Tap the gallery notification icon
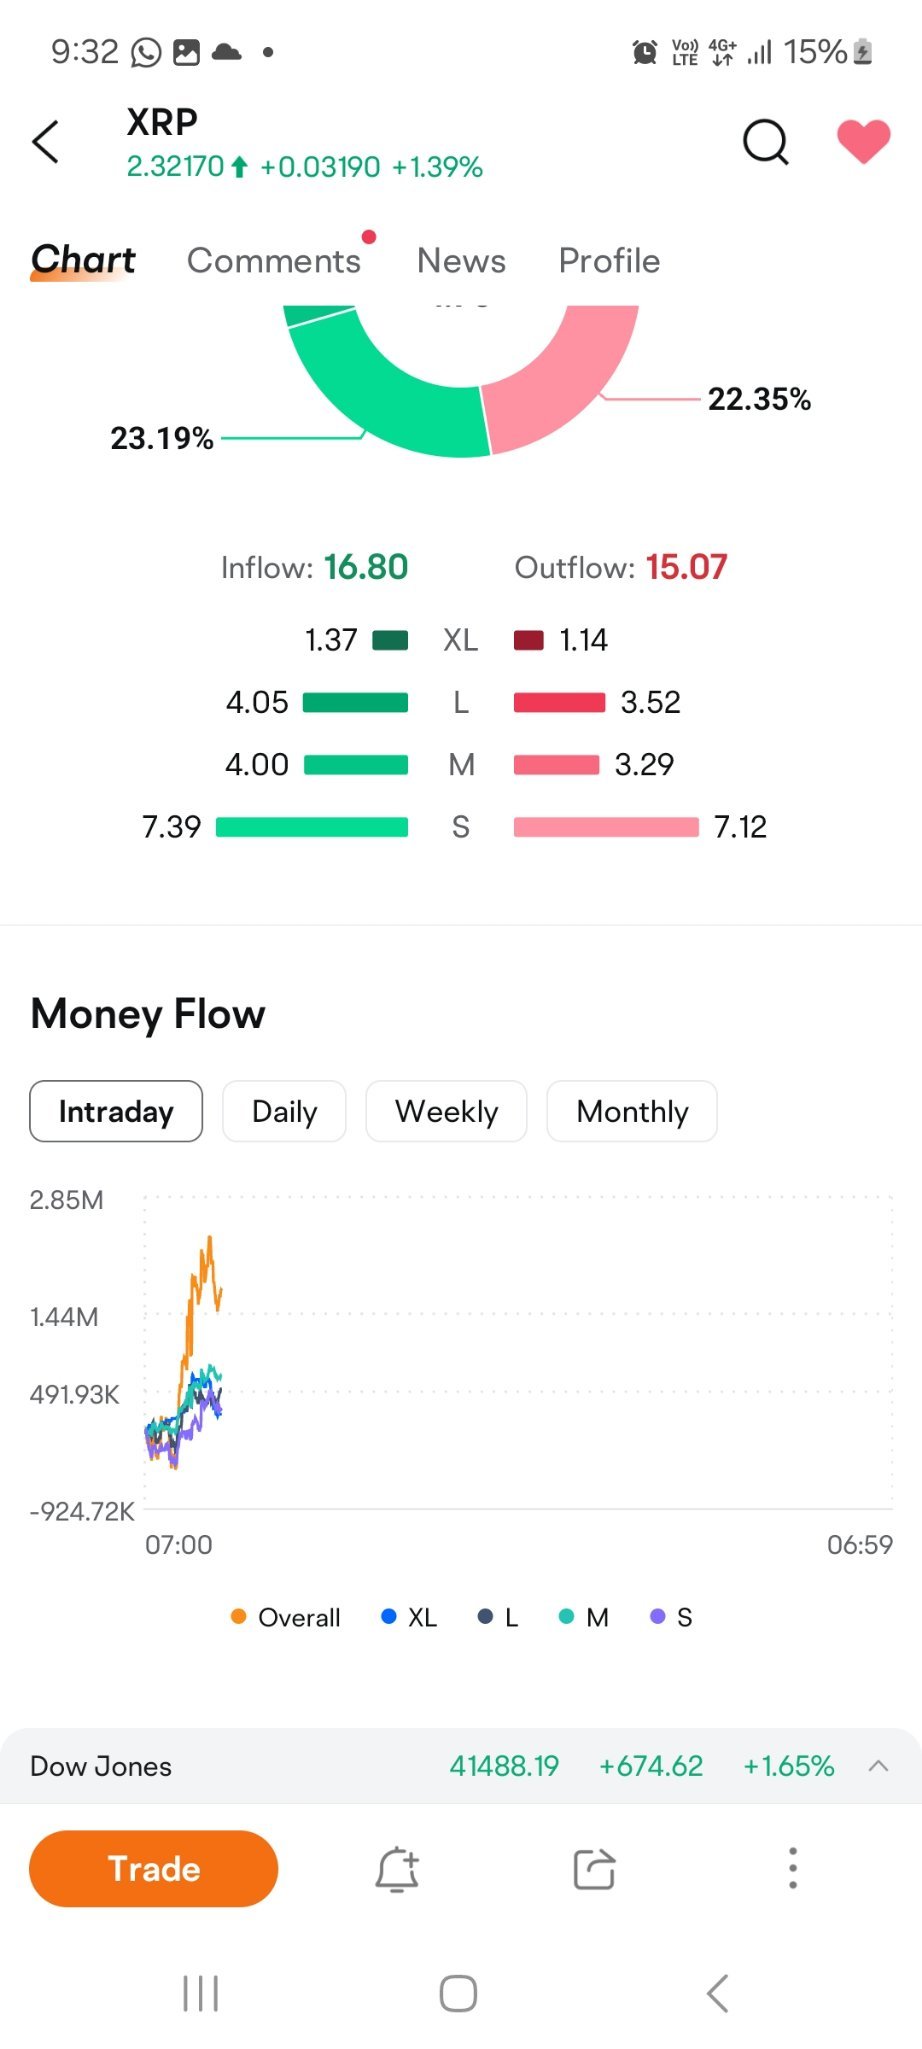This screenshot has height=2049, width=922. 187,52
